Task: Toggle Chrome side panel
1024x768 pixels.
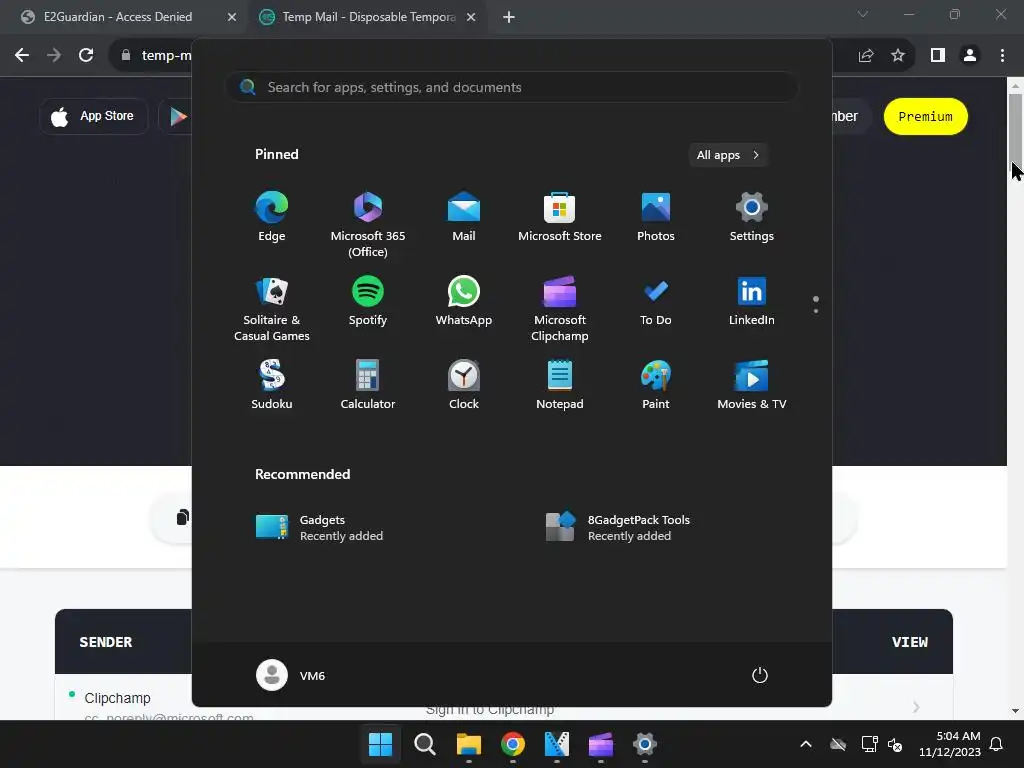Action: click(x=938, y=56)
